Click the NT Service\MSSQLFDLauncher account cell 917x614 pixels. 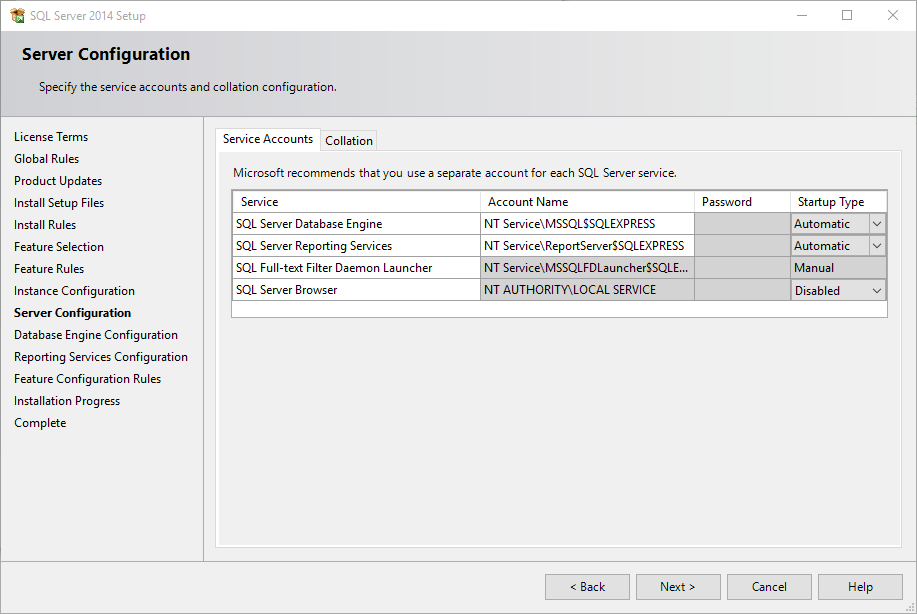point(587,268)
